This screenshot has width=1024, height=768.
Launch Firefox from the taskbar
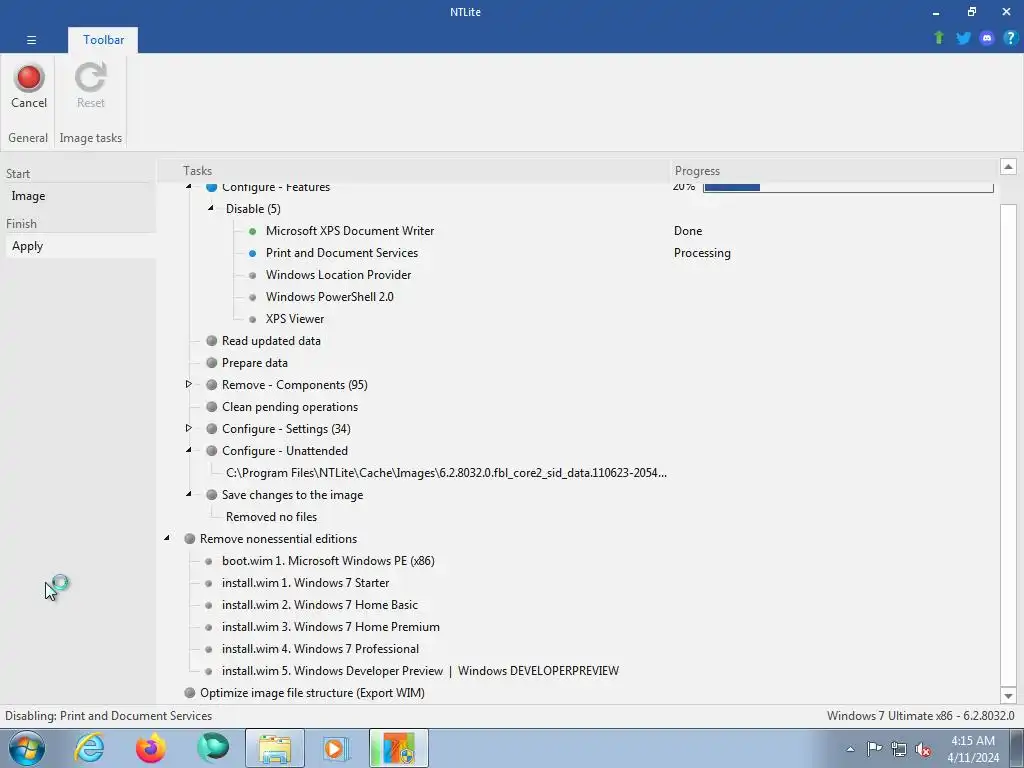[x=151, y=748]
